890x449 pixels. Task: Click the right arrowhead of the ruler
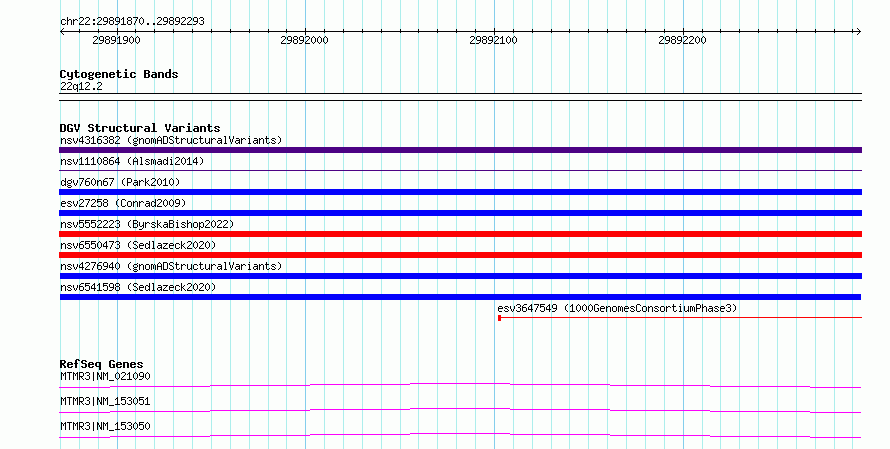858,32
